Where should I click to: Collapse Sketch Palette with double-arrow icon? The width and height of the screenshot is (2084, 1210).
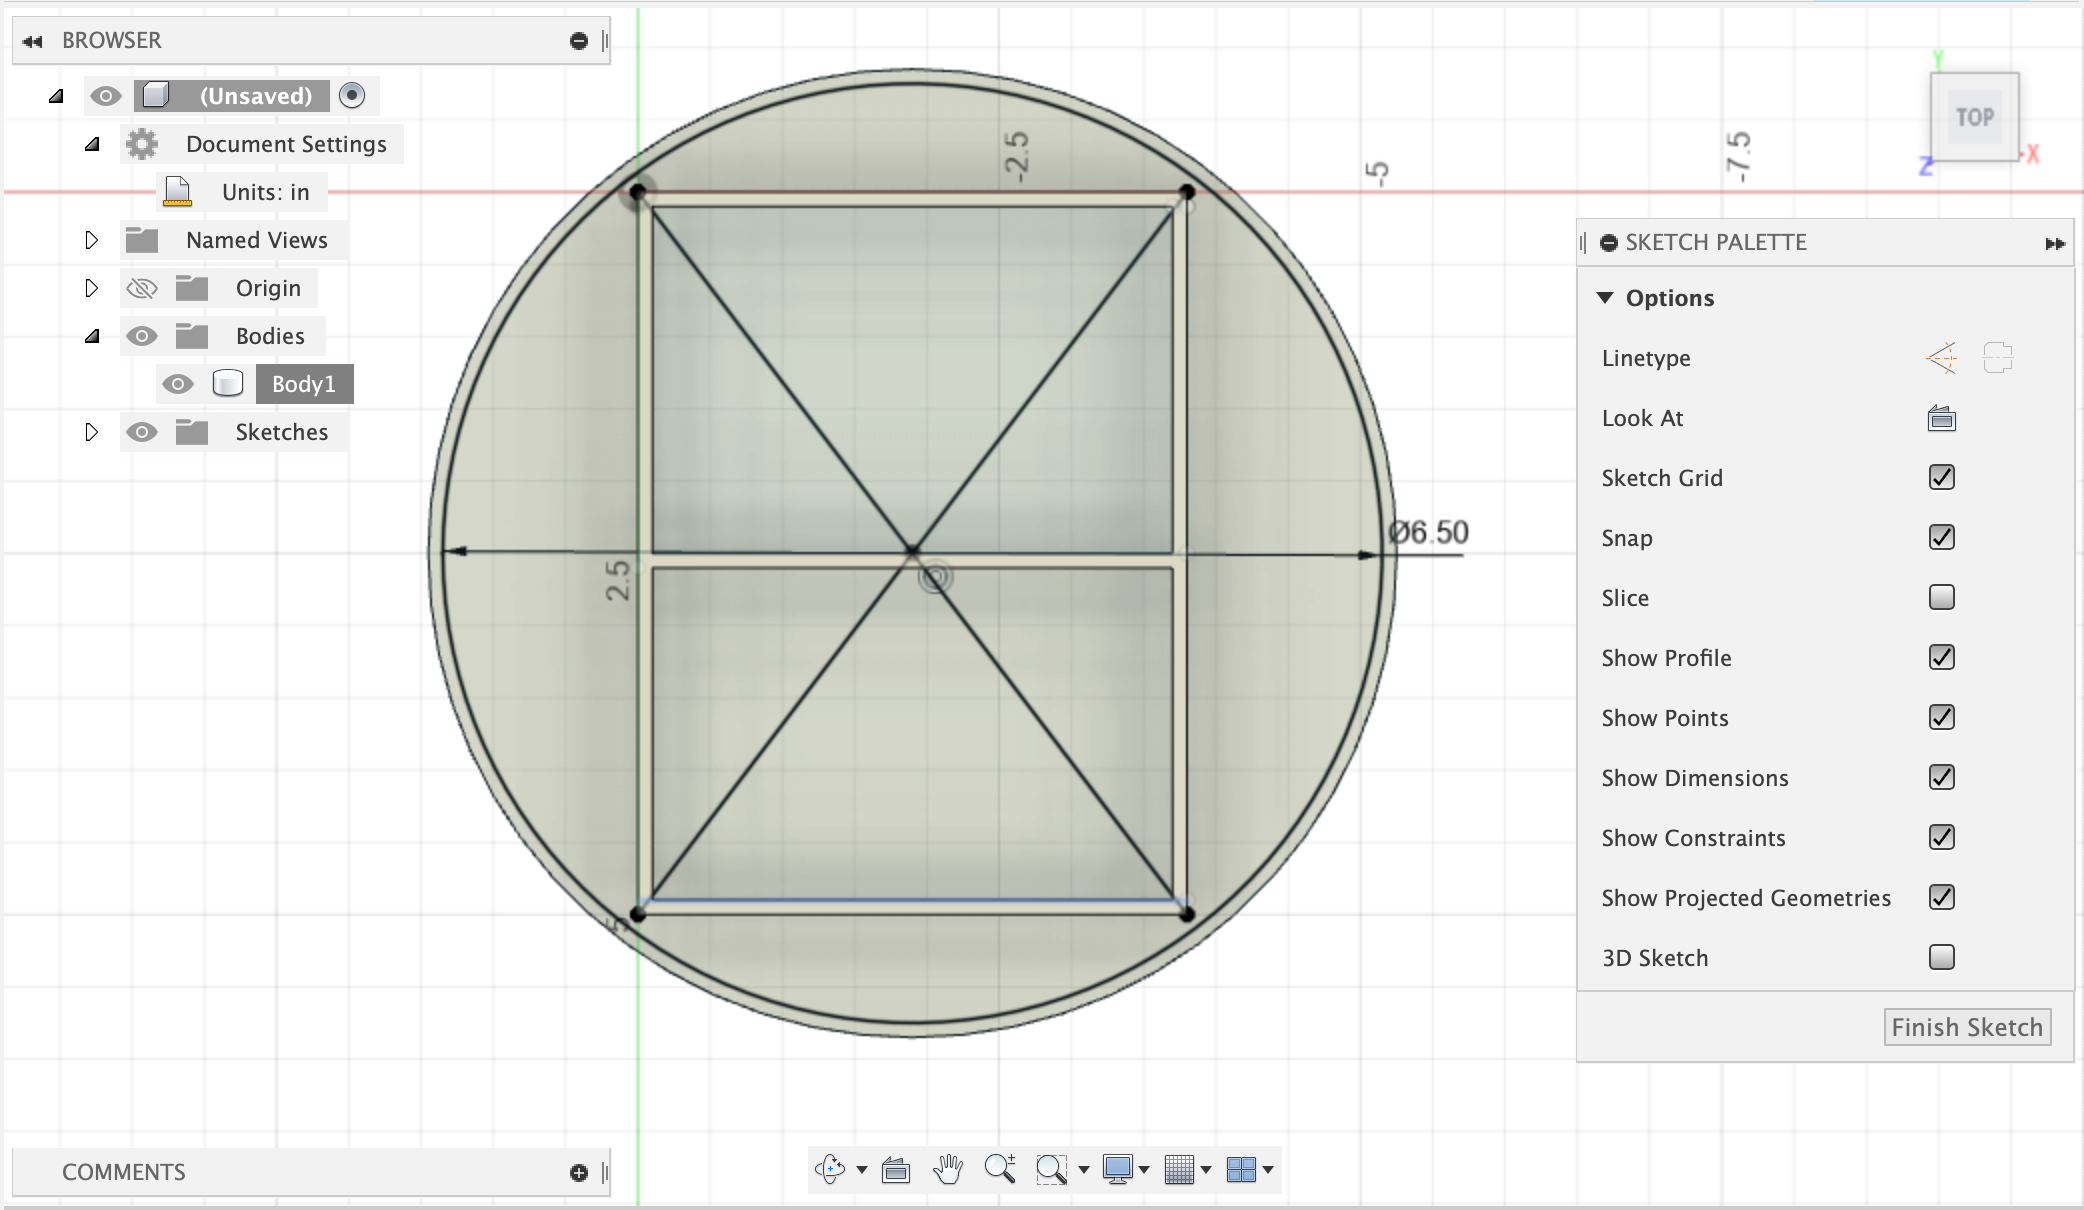tap(2054, 243)
